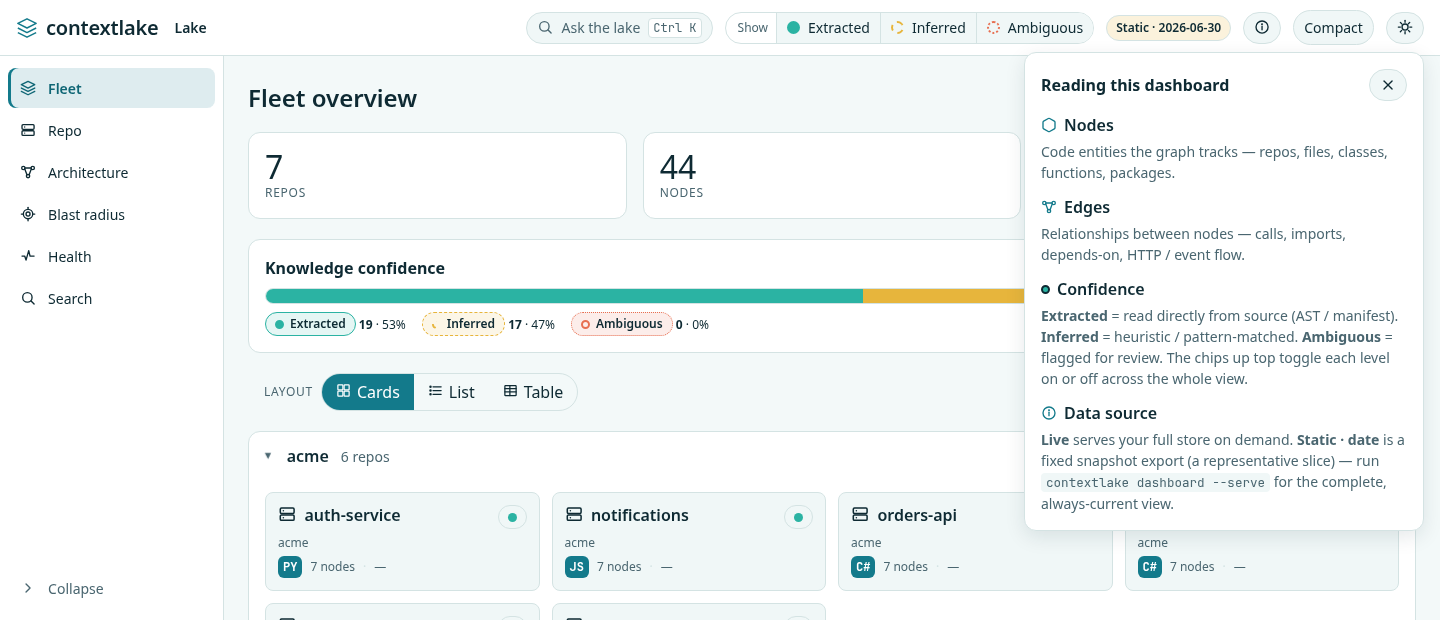Click the Data source info icon in help panel
The height and width of the screenshot is (620, 1440).
coord(1049,413)
